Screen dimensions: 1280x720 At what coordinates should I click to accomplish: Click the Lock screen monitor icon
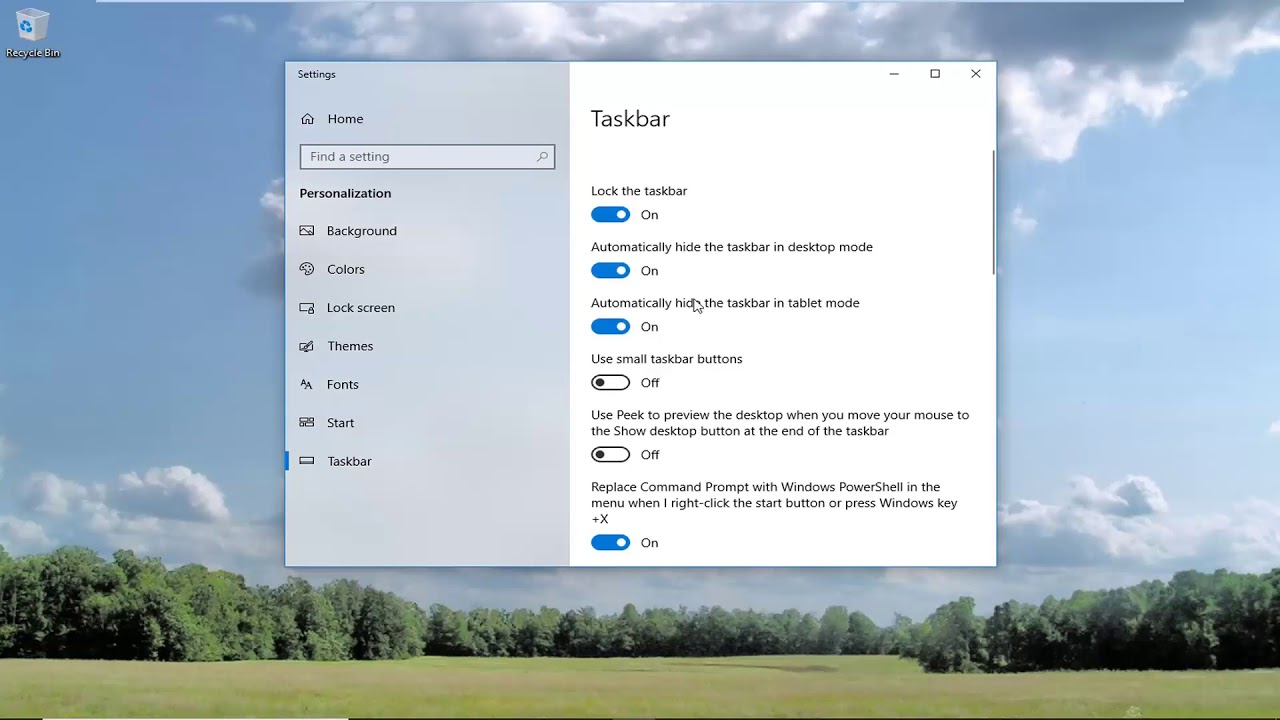[307, 308]
